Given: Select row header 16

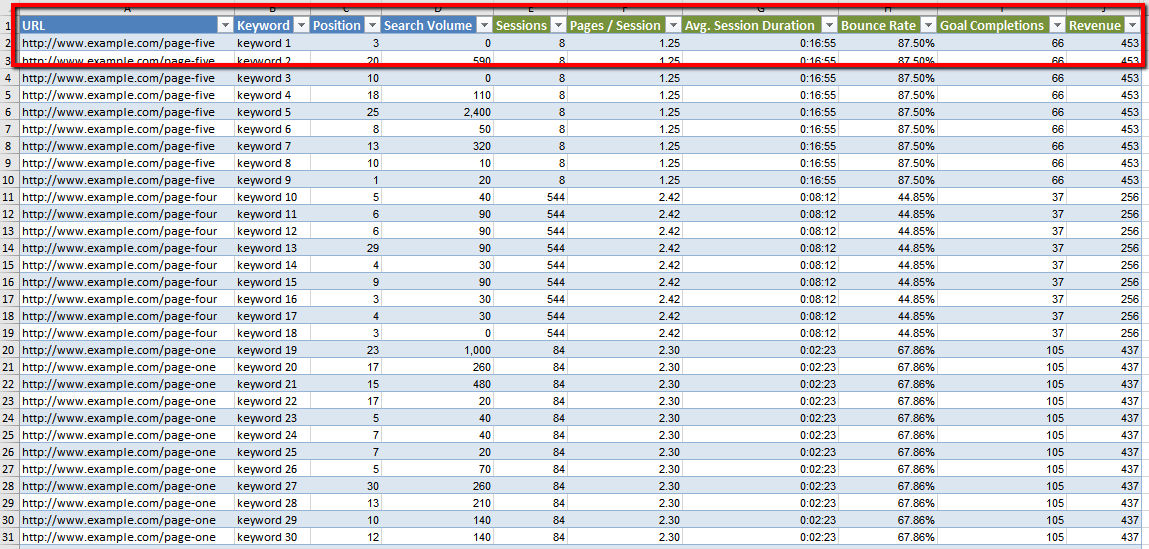Looking at the screenshot, I should pyautogui.click(x=9, y=281).
